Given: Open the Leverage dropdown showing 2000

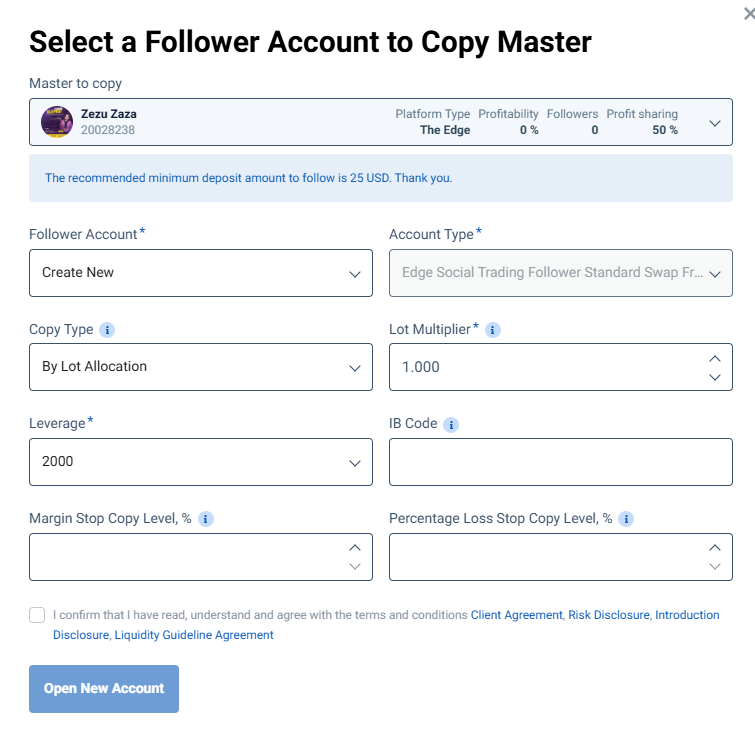Looking at the screenshot, I should point(201,462).
